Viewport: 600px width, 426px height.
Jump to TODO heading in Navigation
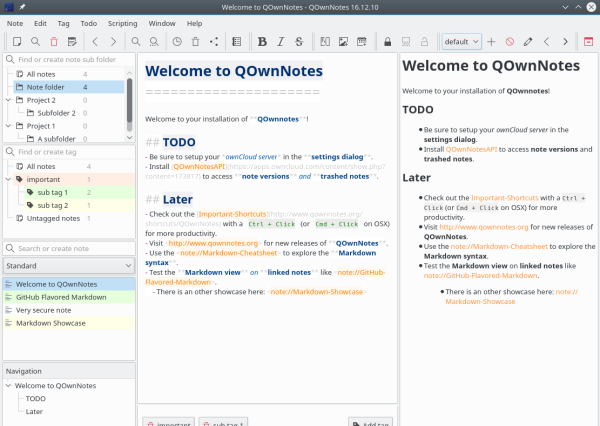click(x=36, y=398)
